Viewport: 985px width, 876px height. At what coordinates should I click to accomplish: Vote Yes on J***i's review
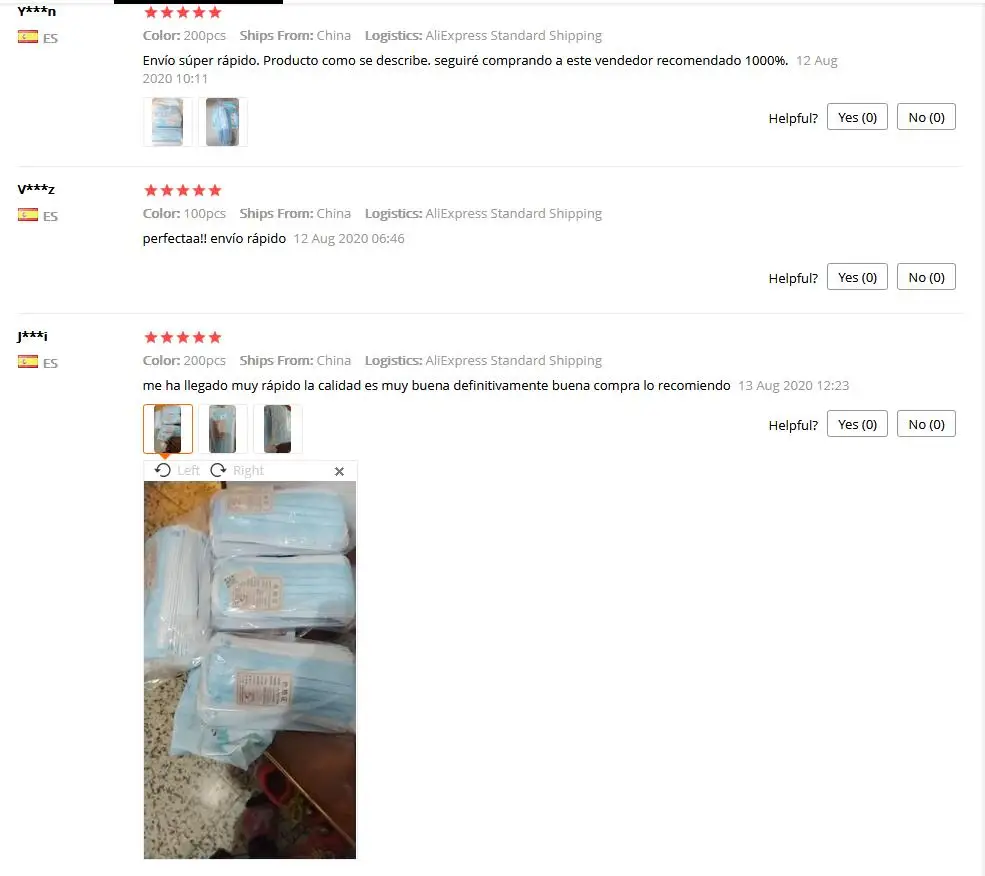tap(857, 424)
